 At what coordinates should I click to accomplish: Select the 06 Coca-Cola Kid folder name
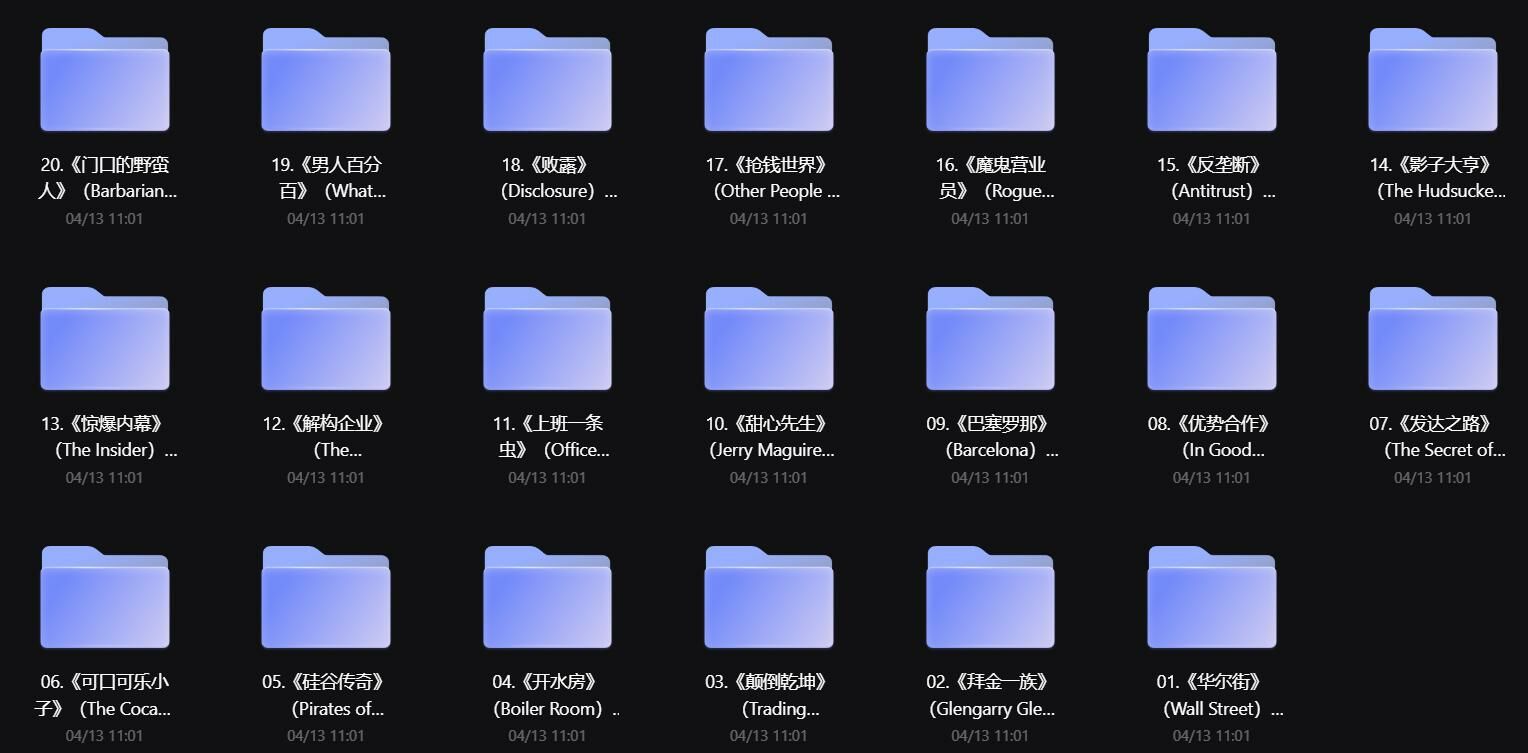coord(104,695)
